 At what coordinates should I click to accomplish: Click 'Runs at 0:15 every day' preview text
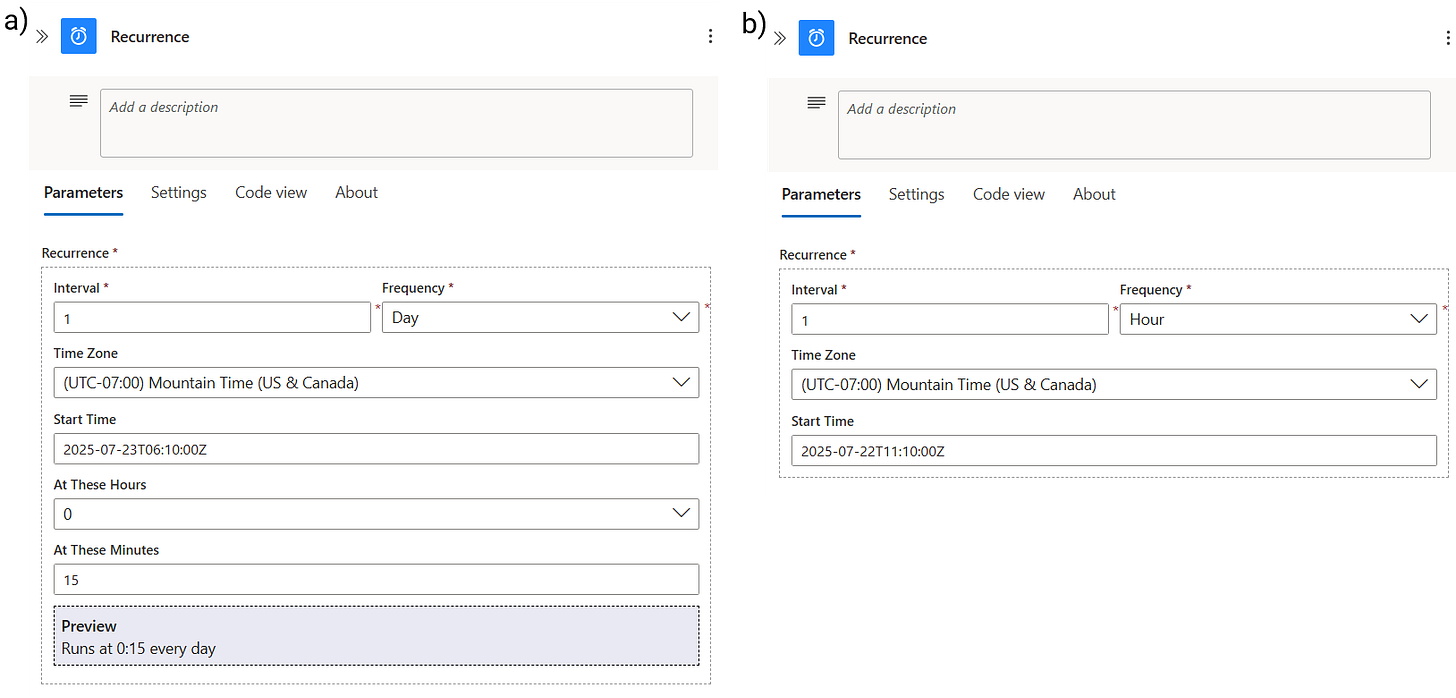[139, 648]
